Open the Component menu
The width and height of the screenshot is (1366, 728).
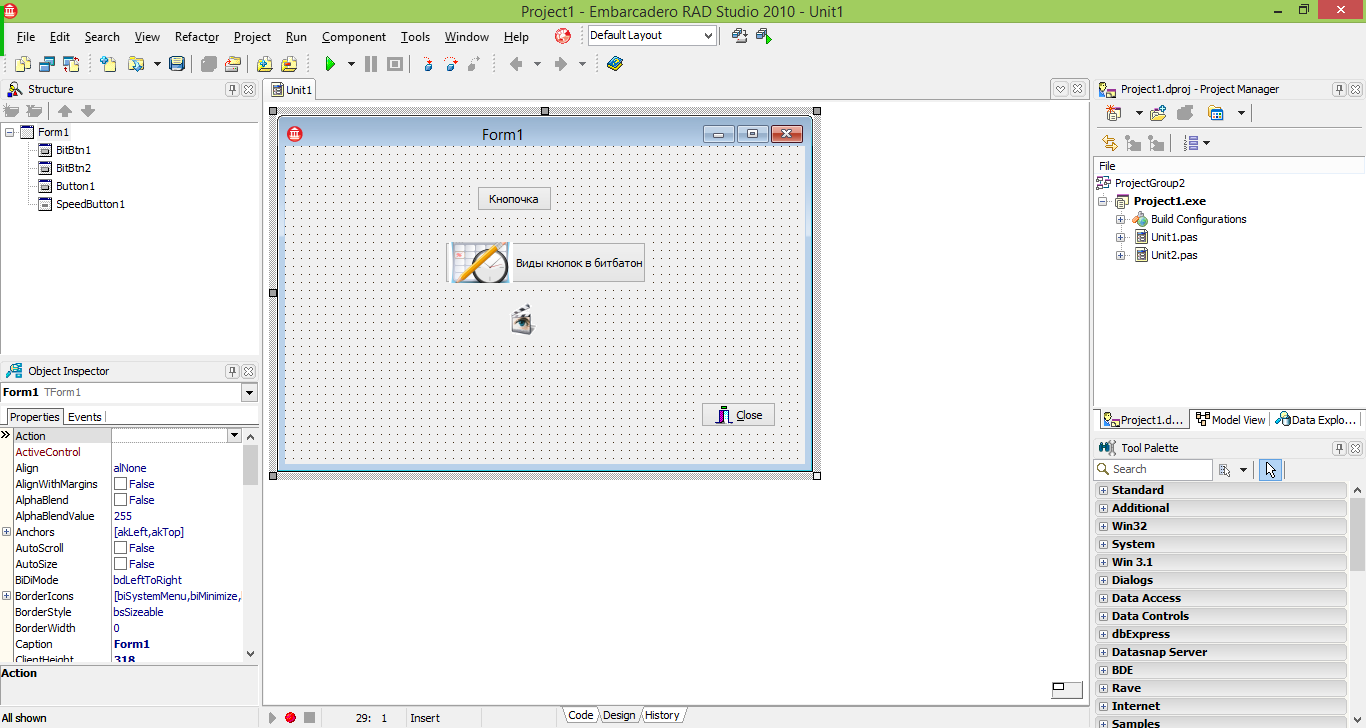354,37
